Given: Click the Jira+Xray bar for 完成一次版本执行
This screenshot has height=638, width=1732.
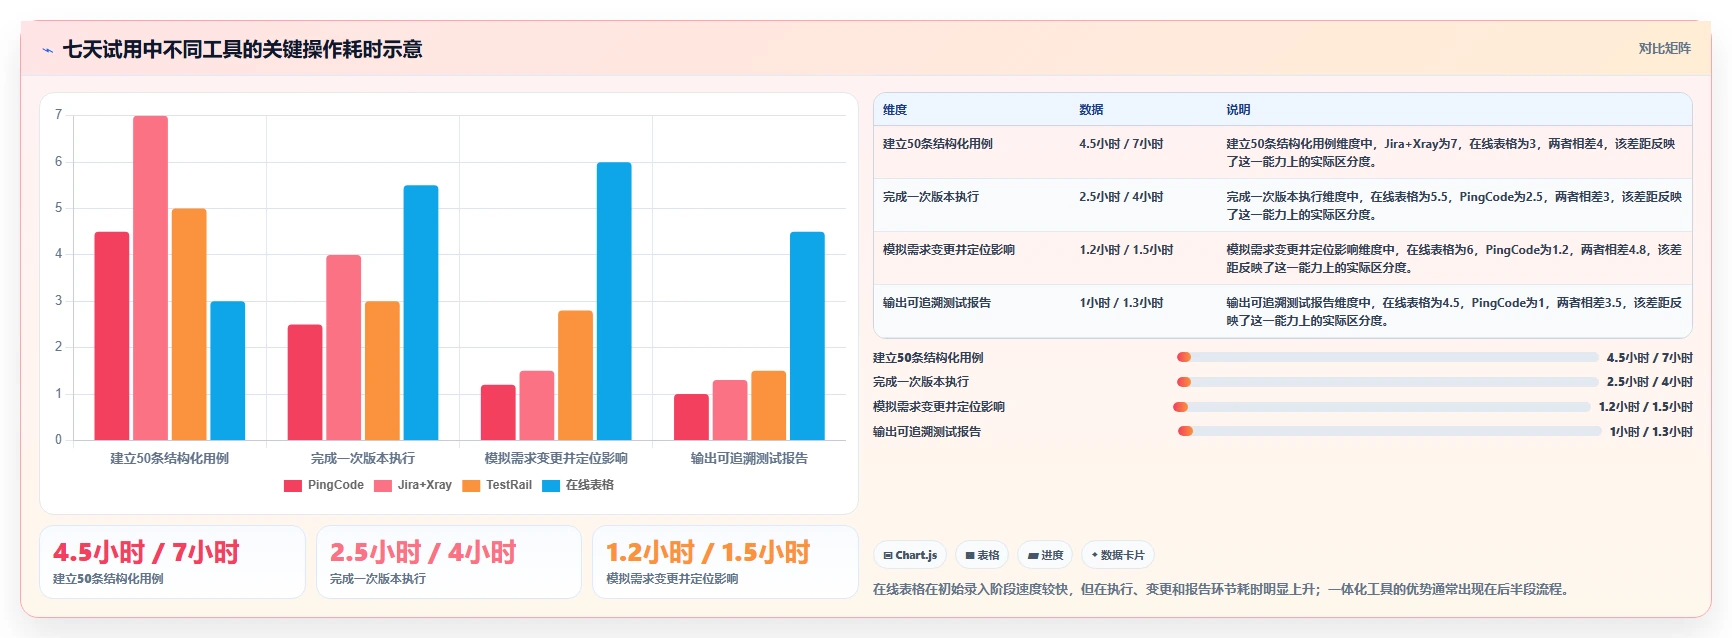Looking at the screenshot, I should coord(343,347).
